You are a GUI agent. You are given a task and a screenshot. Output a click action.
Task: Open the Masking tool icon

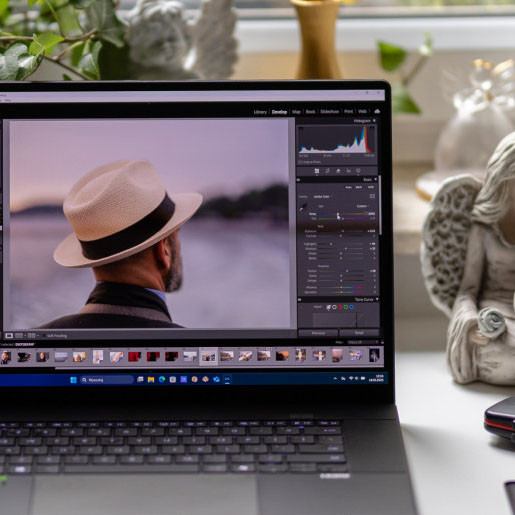[358, 171]
